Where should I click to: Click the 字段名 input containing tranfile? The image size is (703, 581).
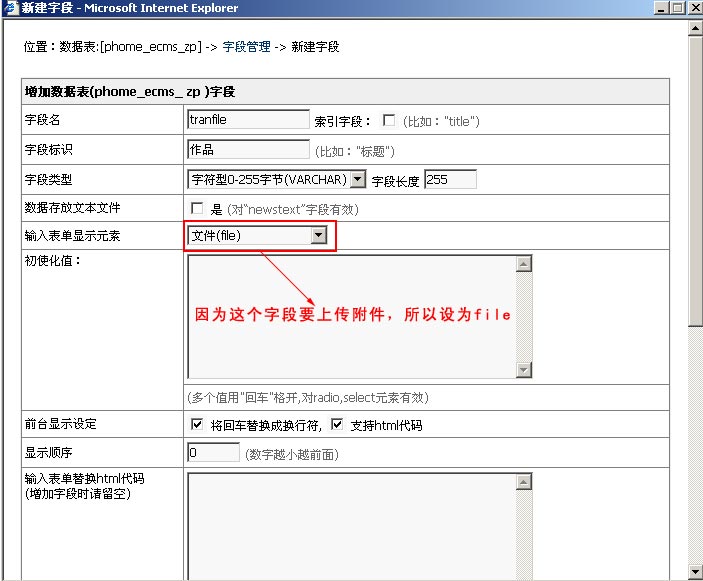[x=248, y=120]
